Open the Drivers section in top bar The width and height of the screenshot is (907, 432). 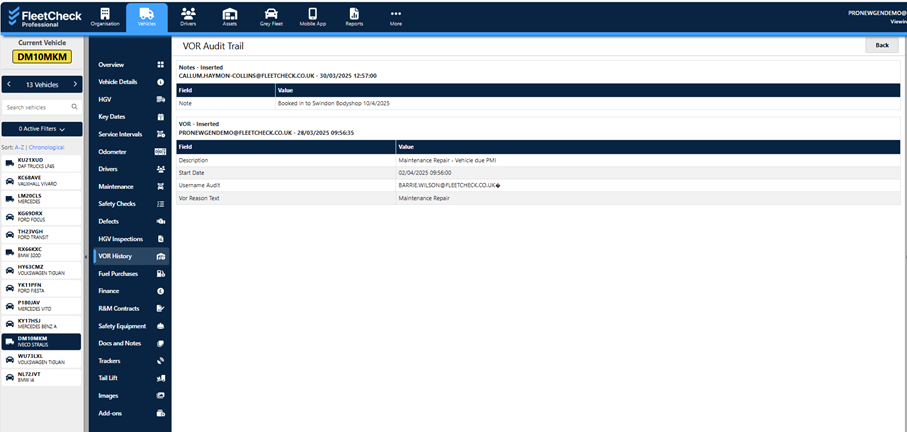pos(188,16)
